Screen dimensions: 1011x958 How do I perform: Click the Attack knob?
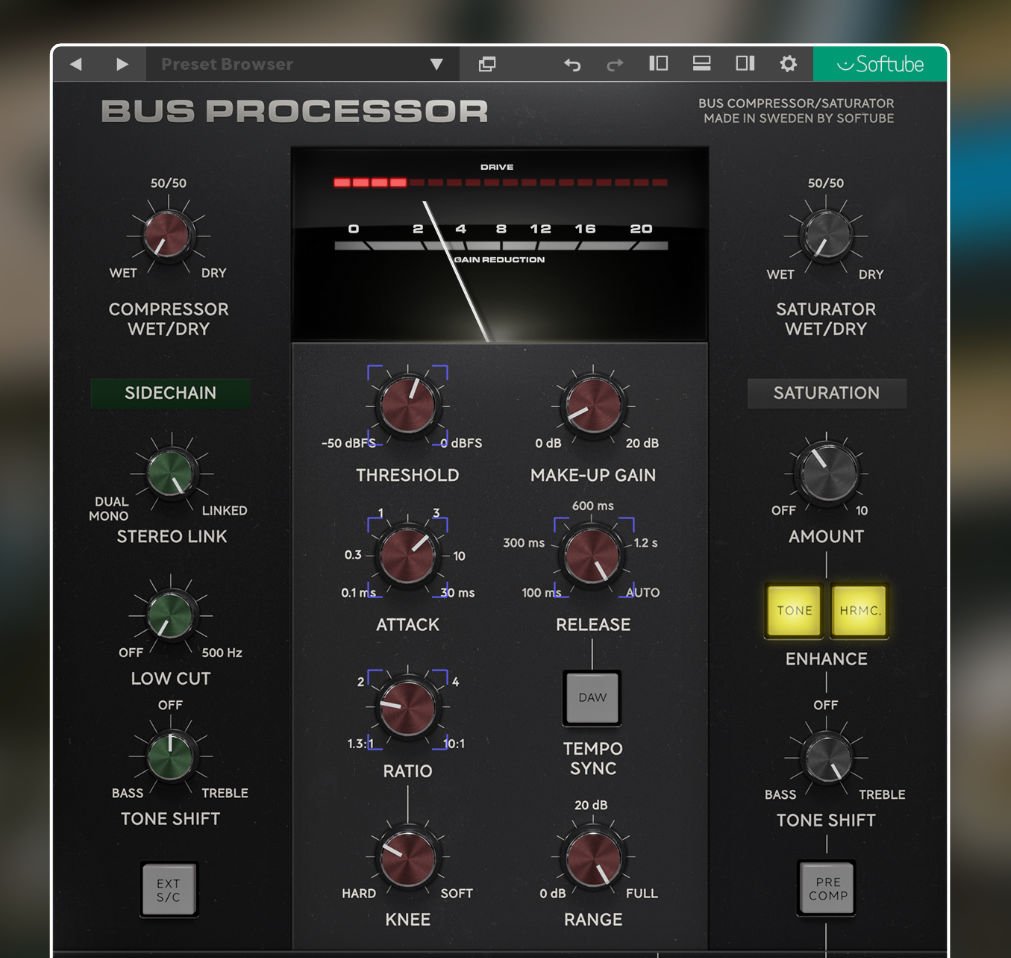coord(407,555)
